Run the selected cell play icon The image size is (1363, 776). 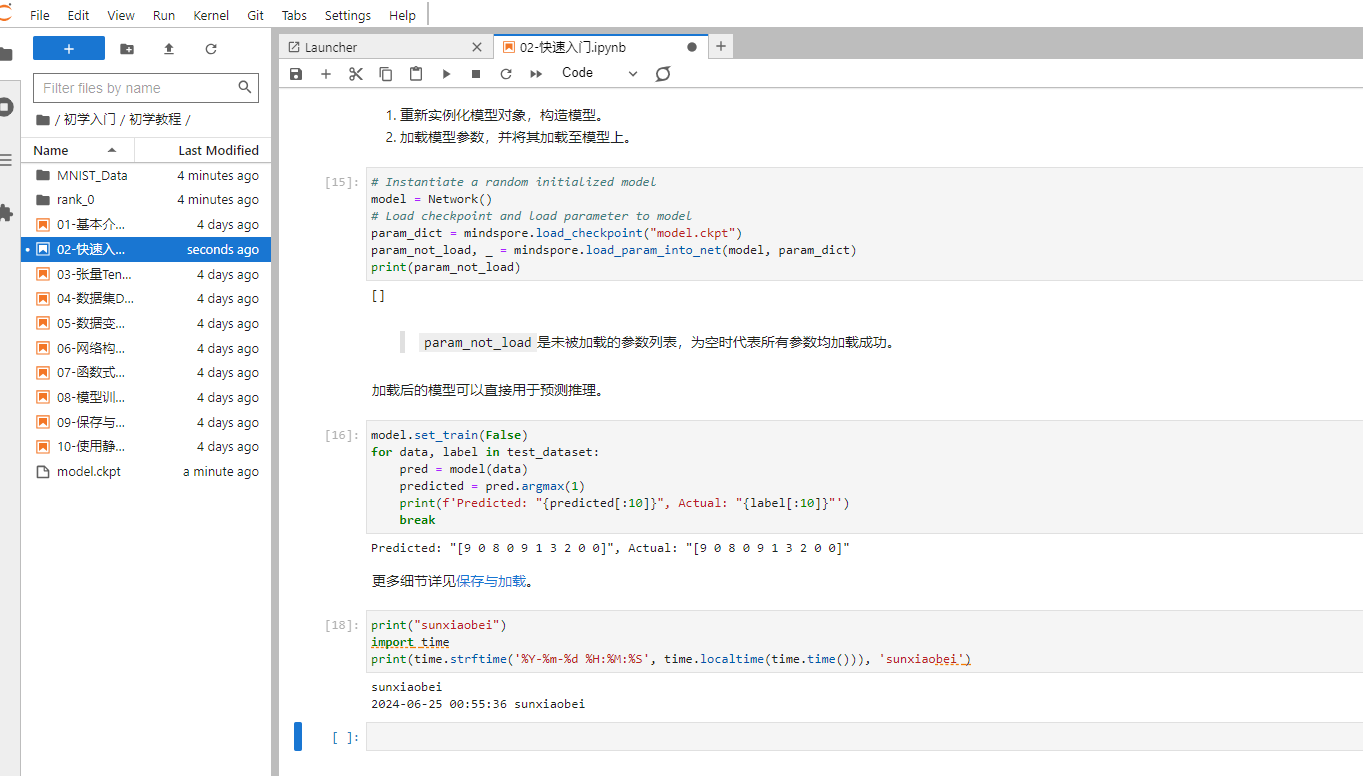tap(446, 73)
